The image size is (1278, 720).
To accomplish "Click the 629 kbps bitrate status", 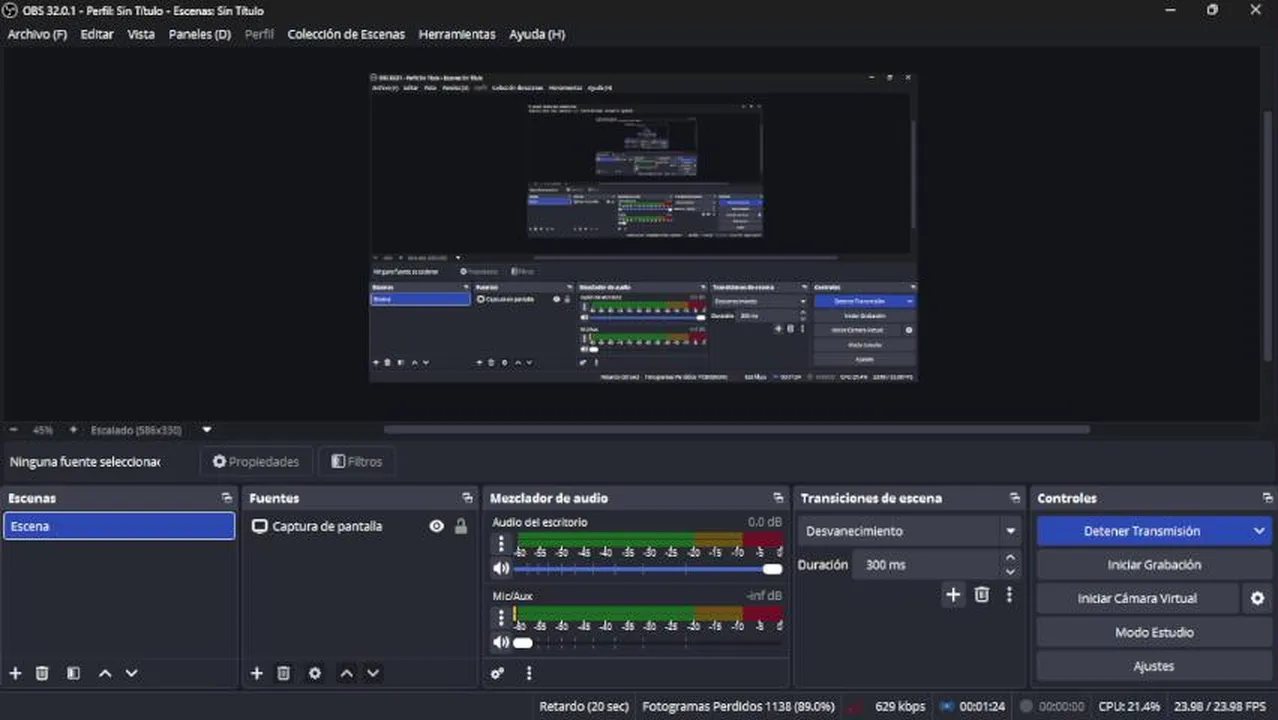I will (x=900, y=706).
